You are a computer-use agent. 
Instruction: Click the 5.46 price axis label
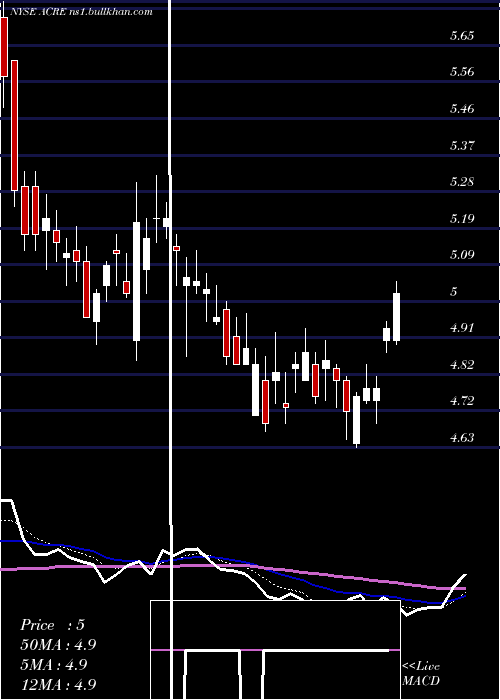pyautogui.click(x=462, y=109)
